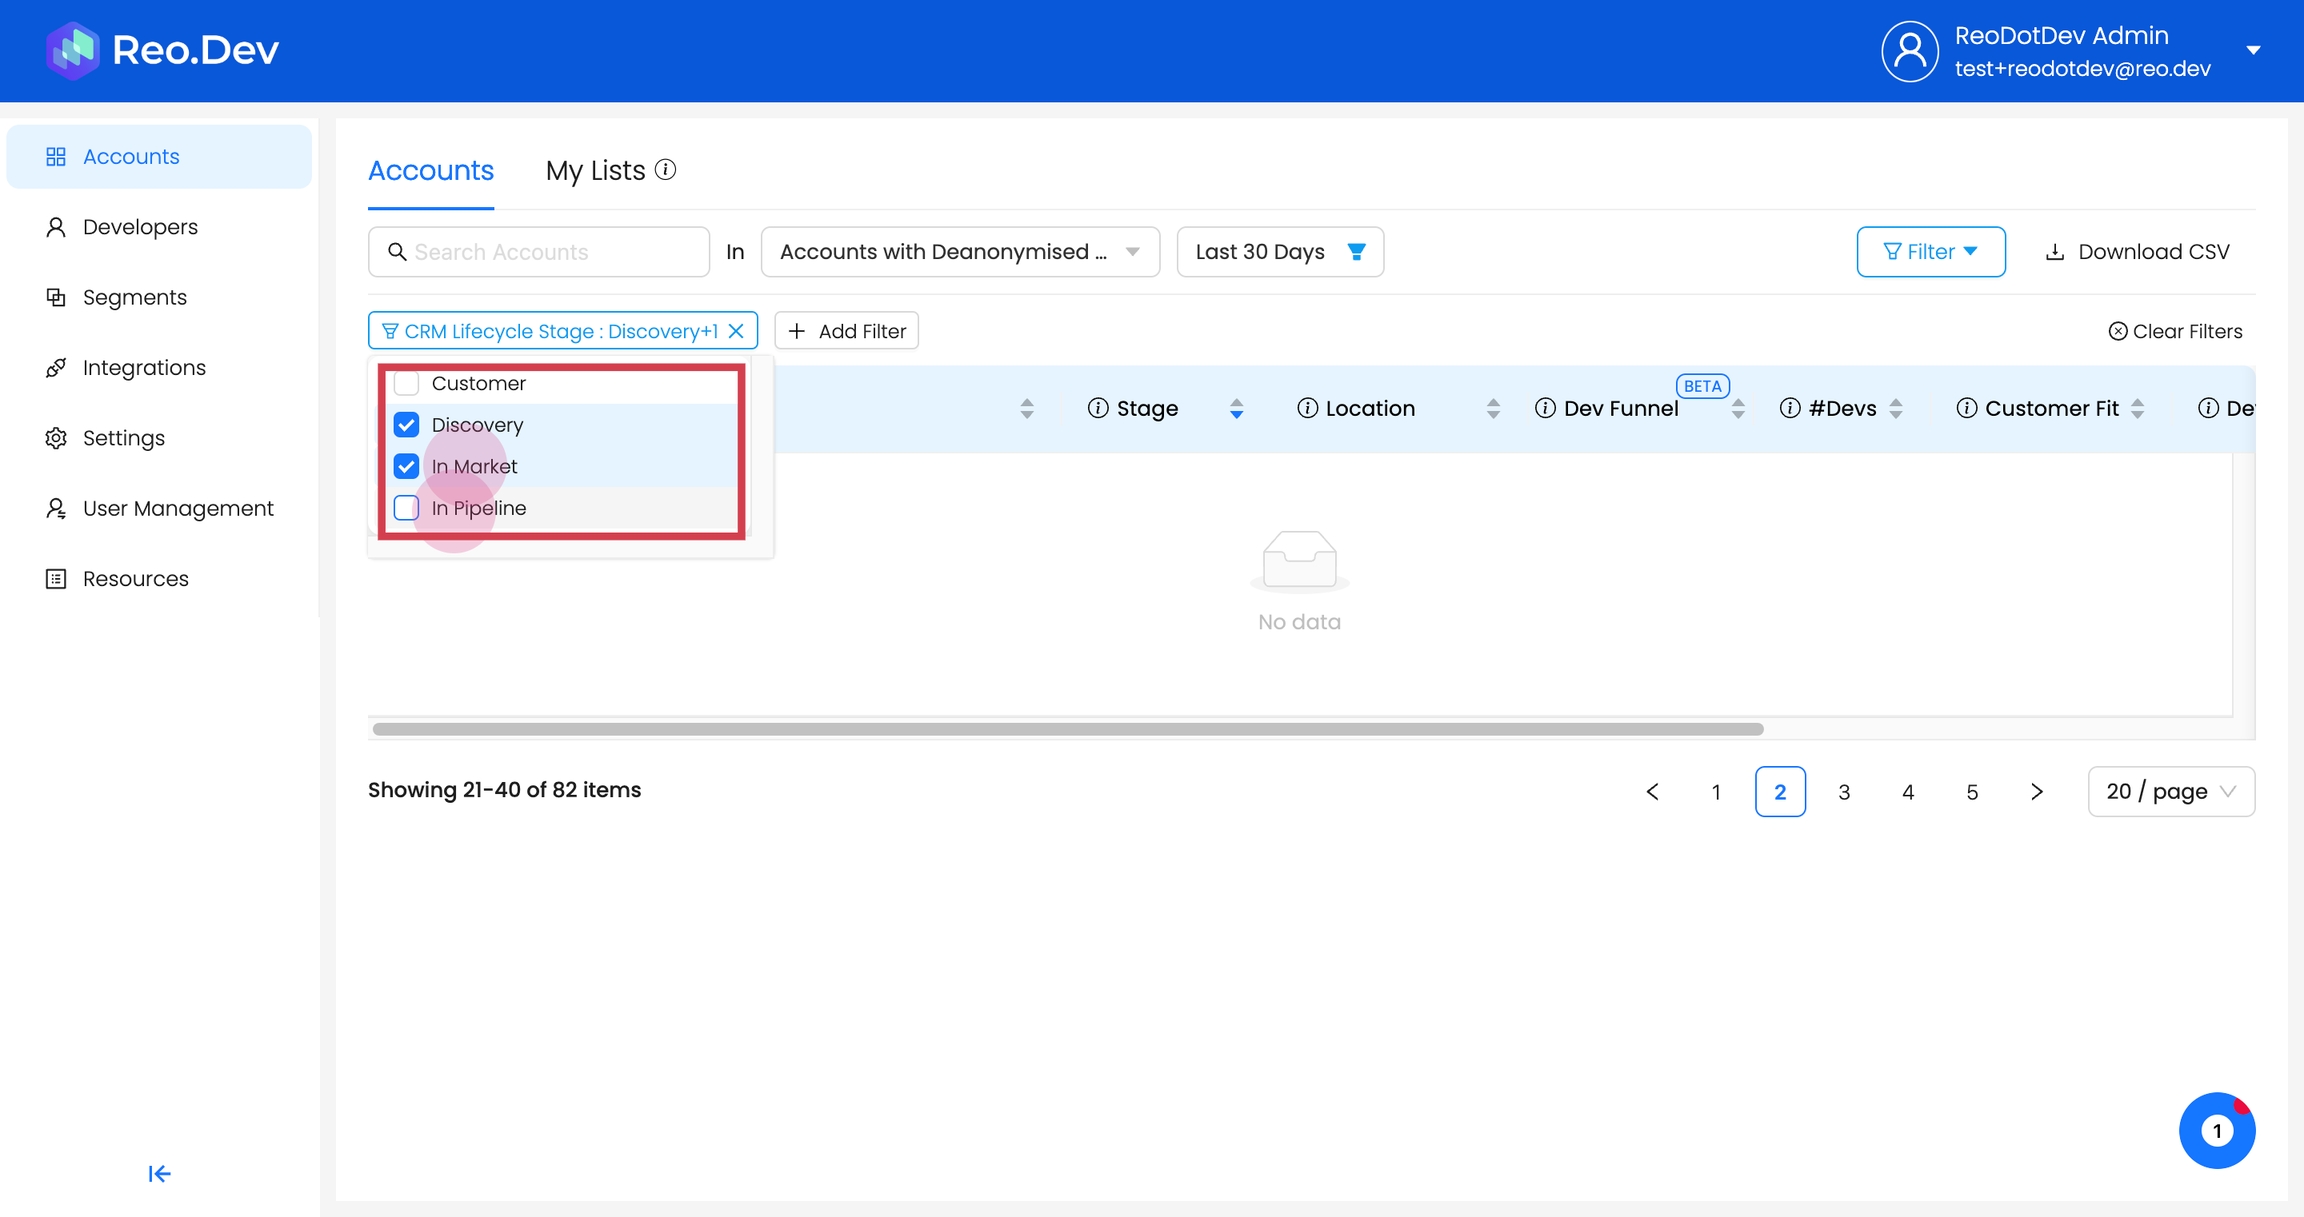Open the chat widget with notification badge
2304x1217 pixels.
point(2216,1130)
